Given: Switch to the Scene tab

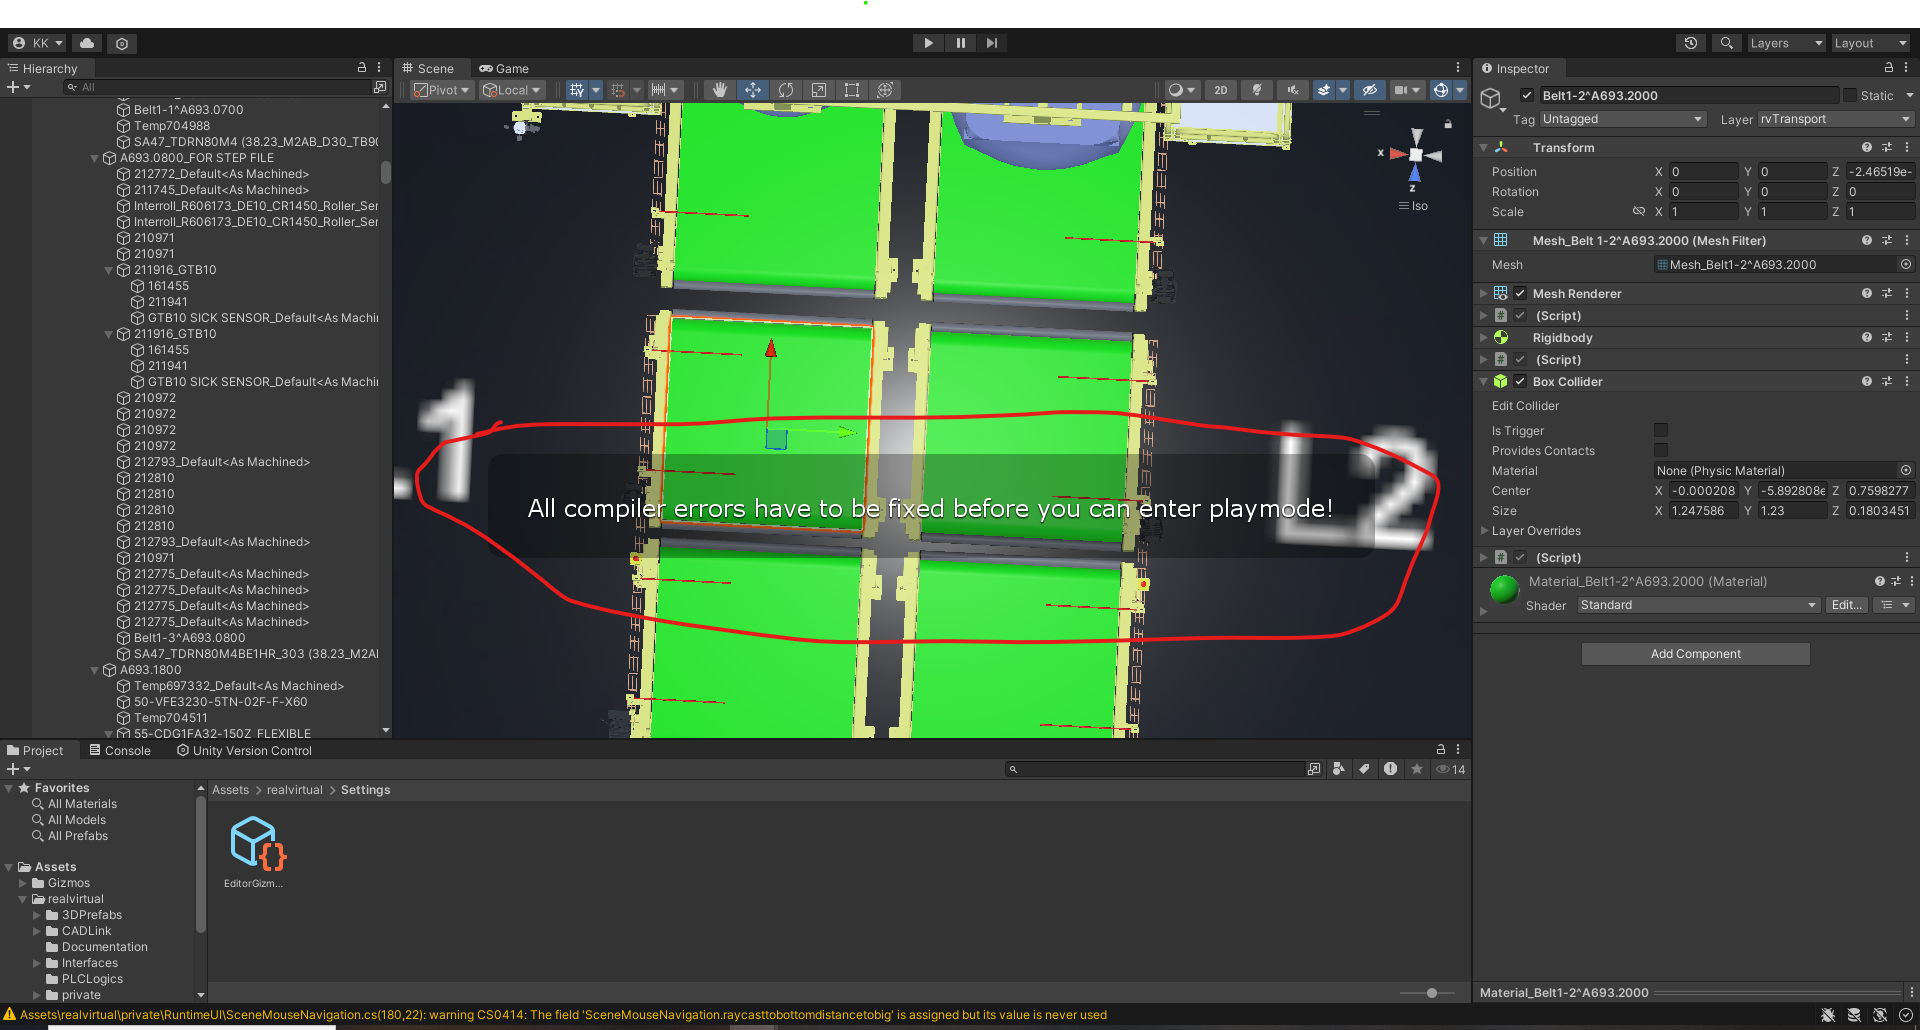Looking at the screenshot, I should (428, 68).
